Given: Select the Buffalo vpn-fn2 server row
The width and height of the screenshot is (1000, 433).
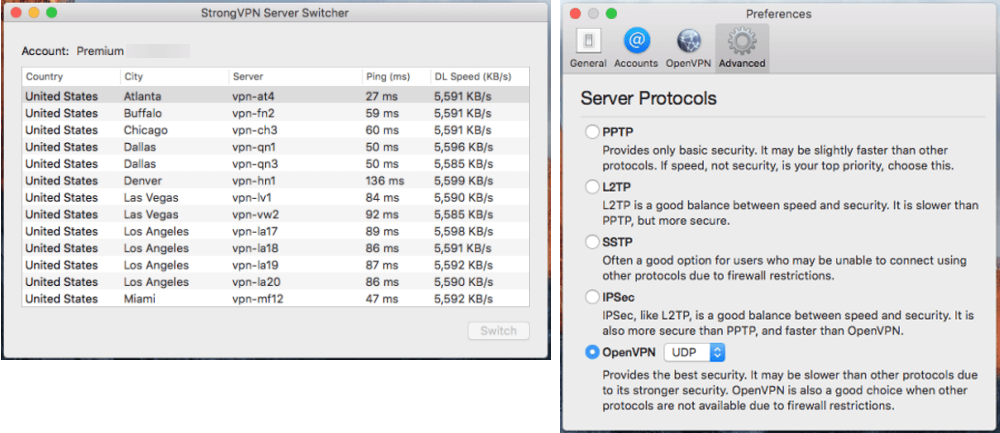Looking at the screenshot, I should point(276,113).
